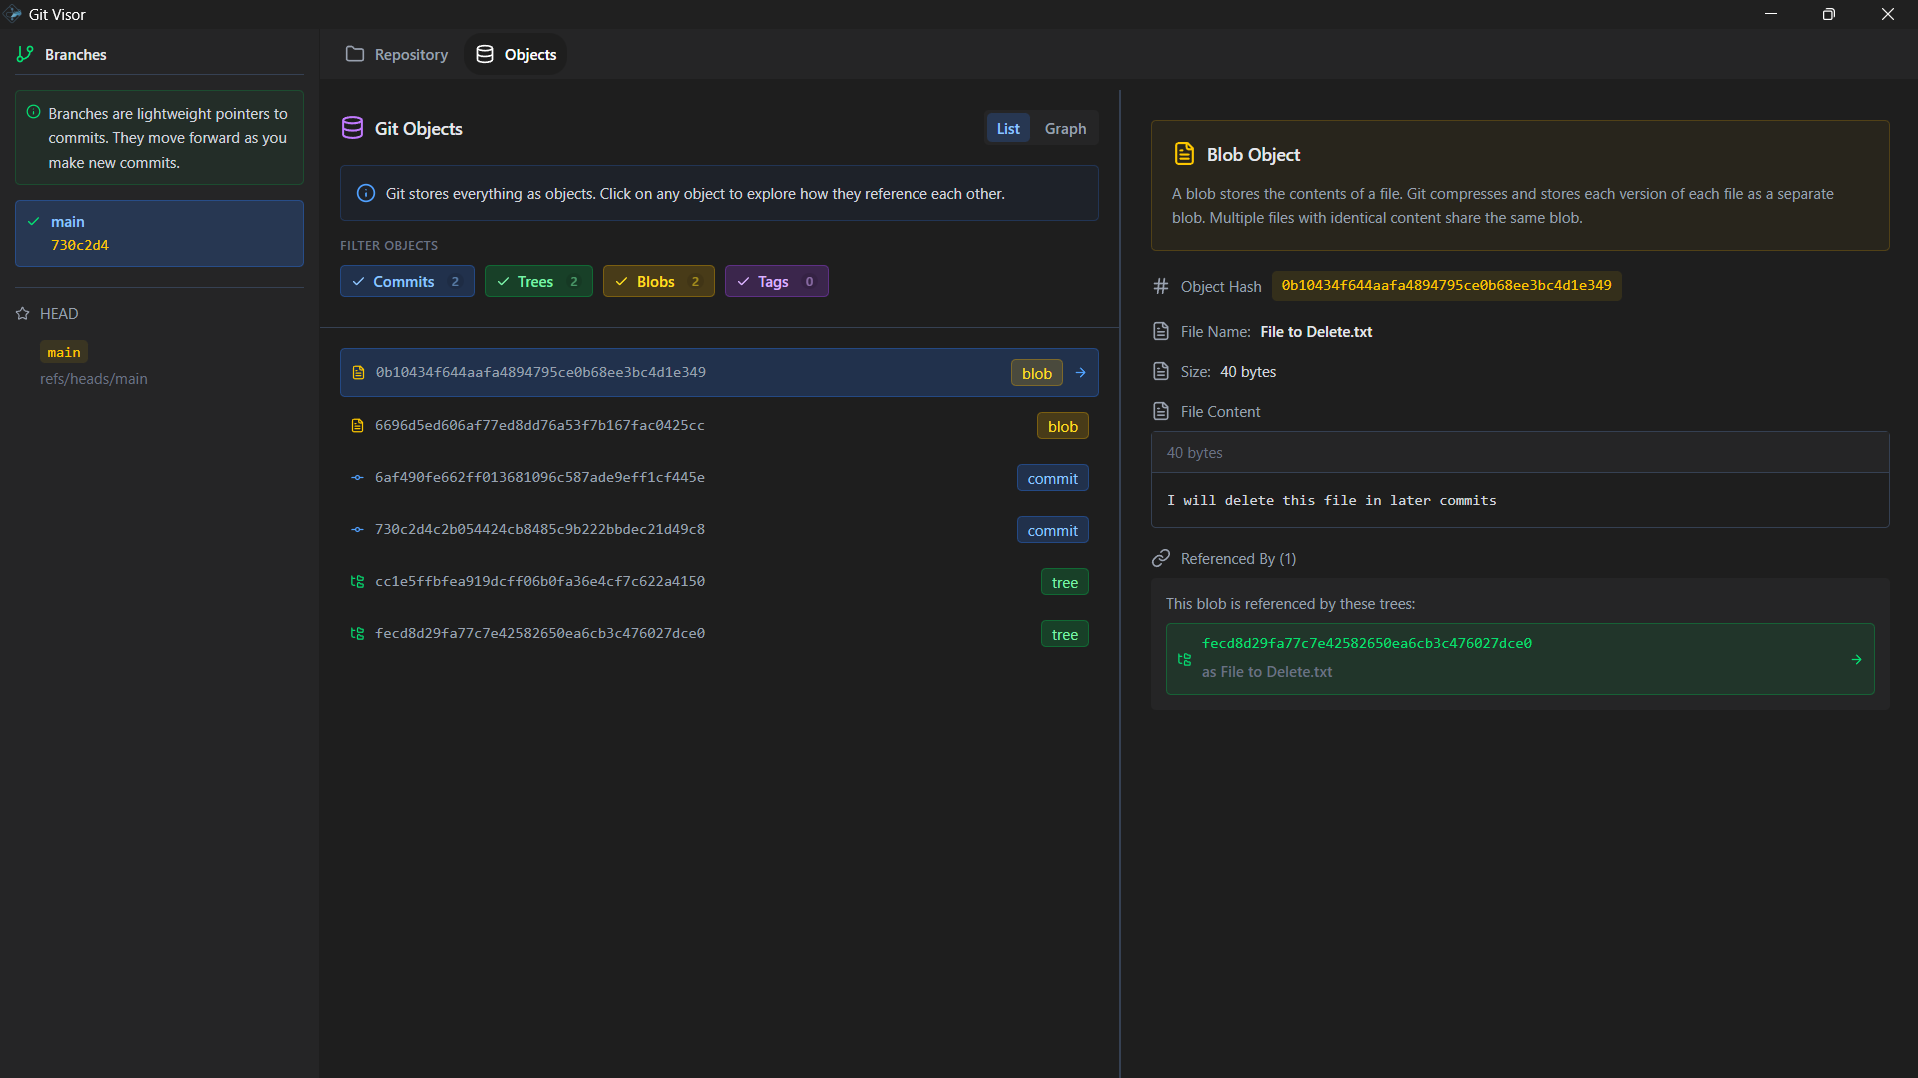Viewport: 1918px width, 1078px height.
Task: Click the File Name value File to Delete.txt
Action: [1316, 332]
